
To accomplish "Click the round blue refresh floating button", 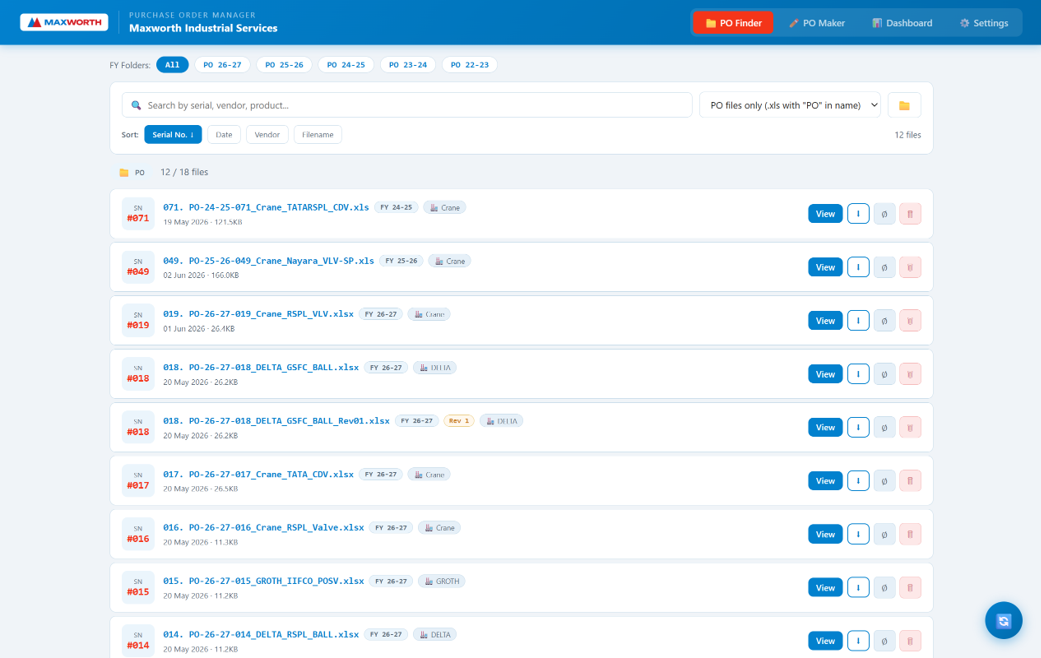I will click(1003, 621).
